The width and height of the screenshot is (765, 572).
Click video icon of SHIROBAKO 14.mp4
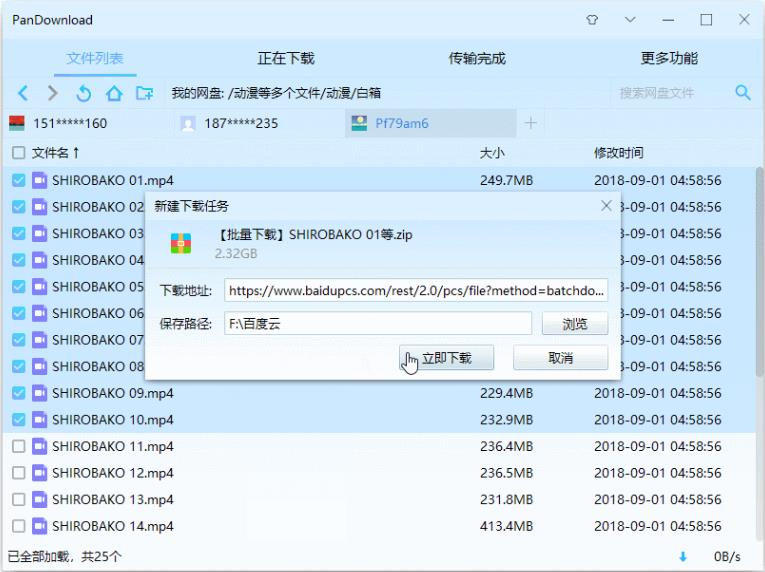(x=40, y=526)
